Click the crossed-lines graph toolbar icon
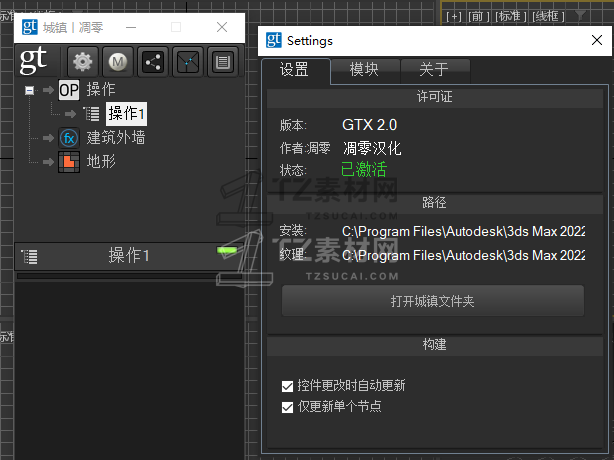Screen dimensions: 614x460 188,61
